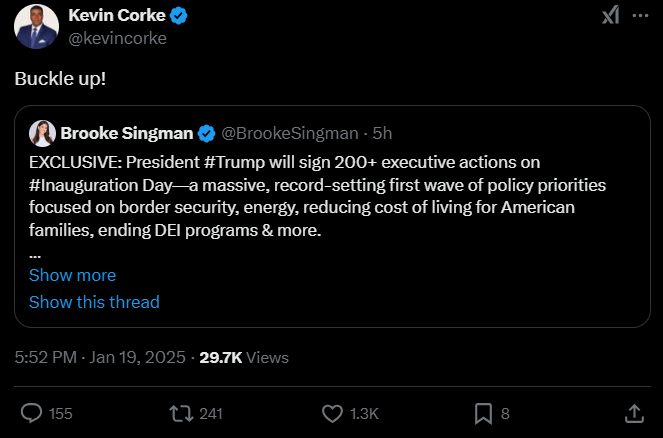The width and height of the screenshot is (663, 438).
Task: Open the @kevincorke handle link
Action: [117, 39]
